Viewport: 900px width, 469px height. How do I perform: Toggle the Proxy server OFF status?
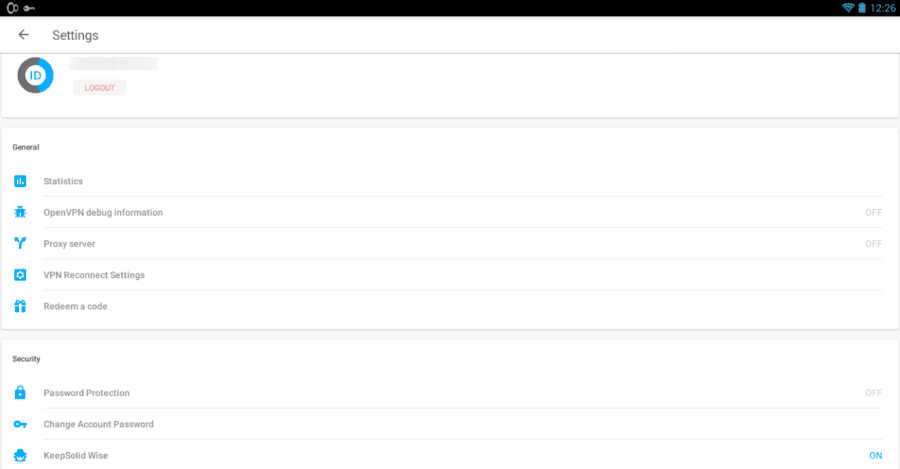pyautogui.click(x=873, y=244)
